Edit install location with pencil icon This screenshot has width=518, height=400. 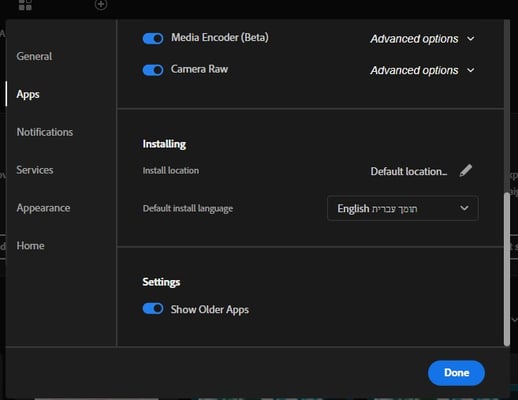click(x=466, y=171)
